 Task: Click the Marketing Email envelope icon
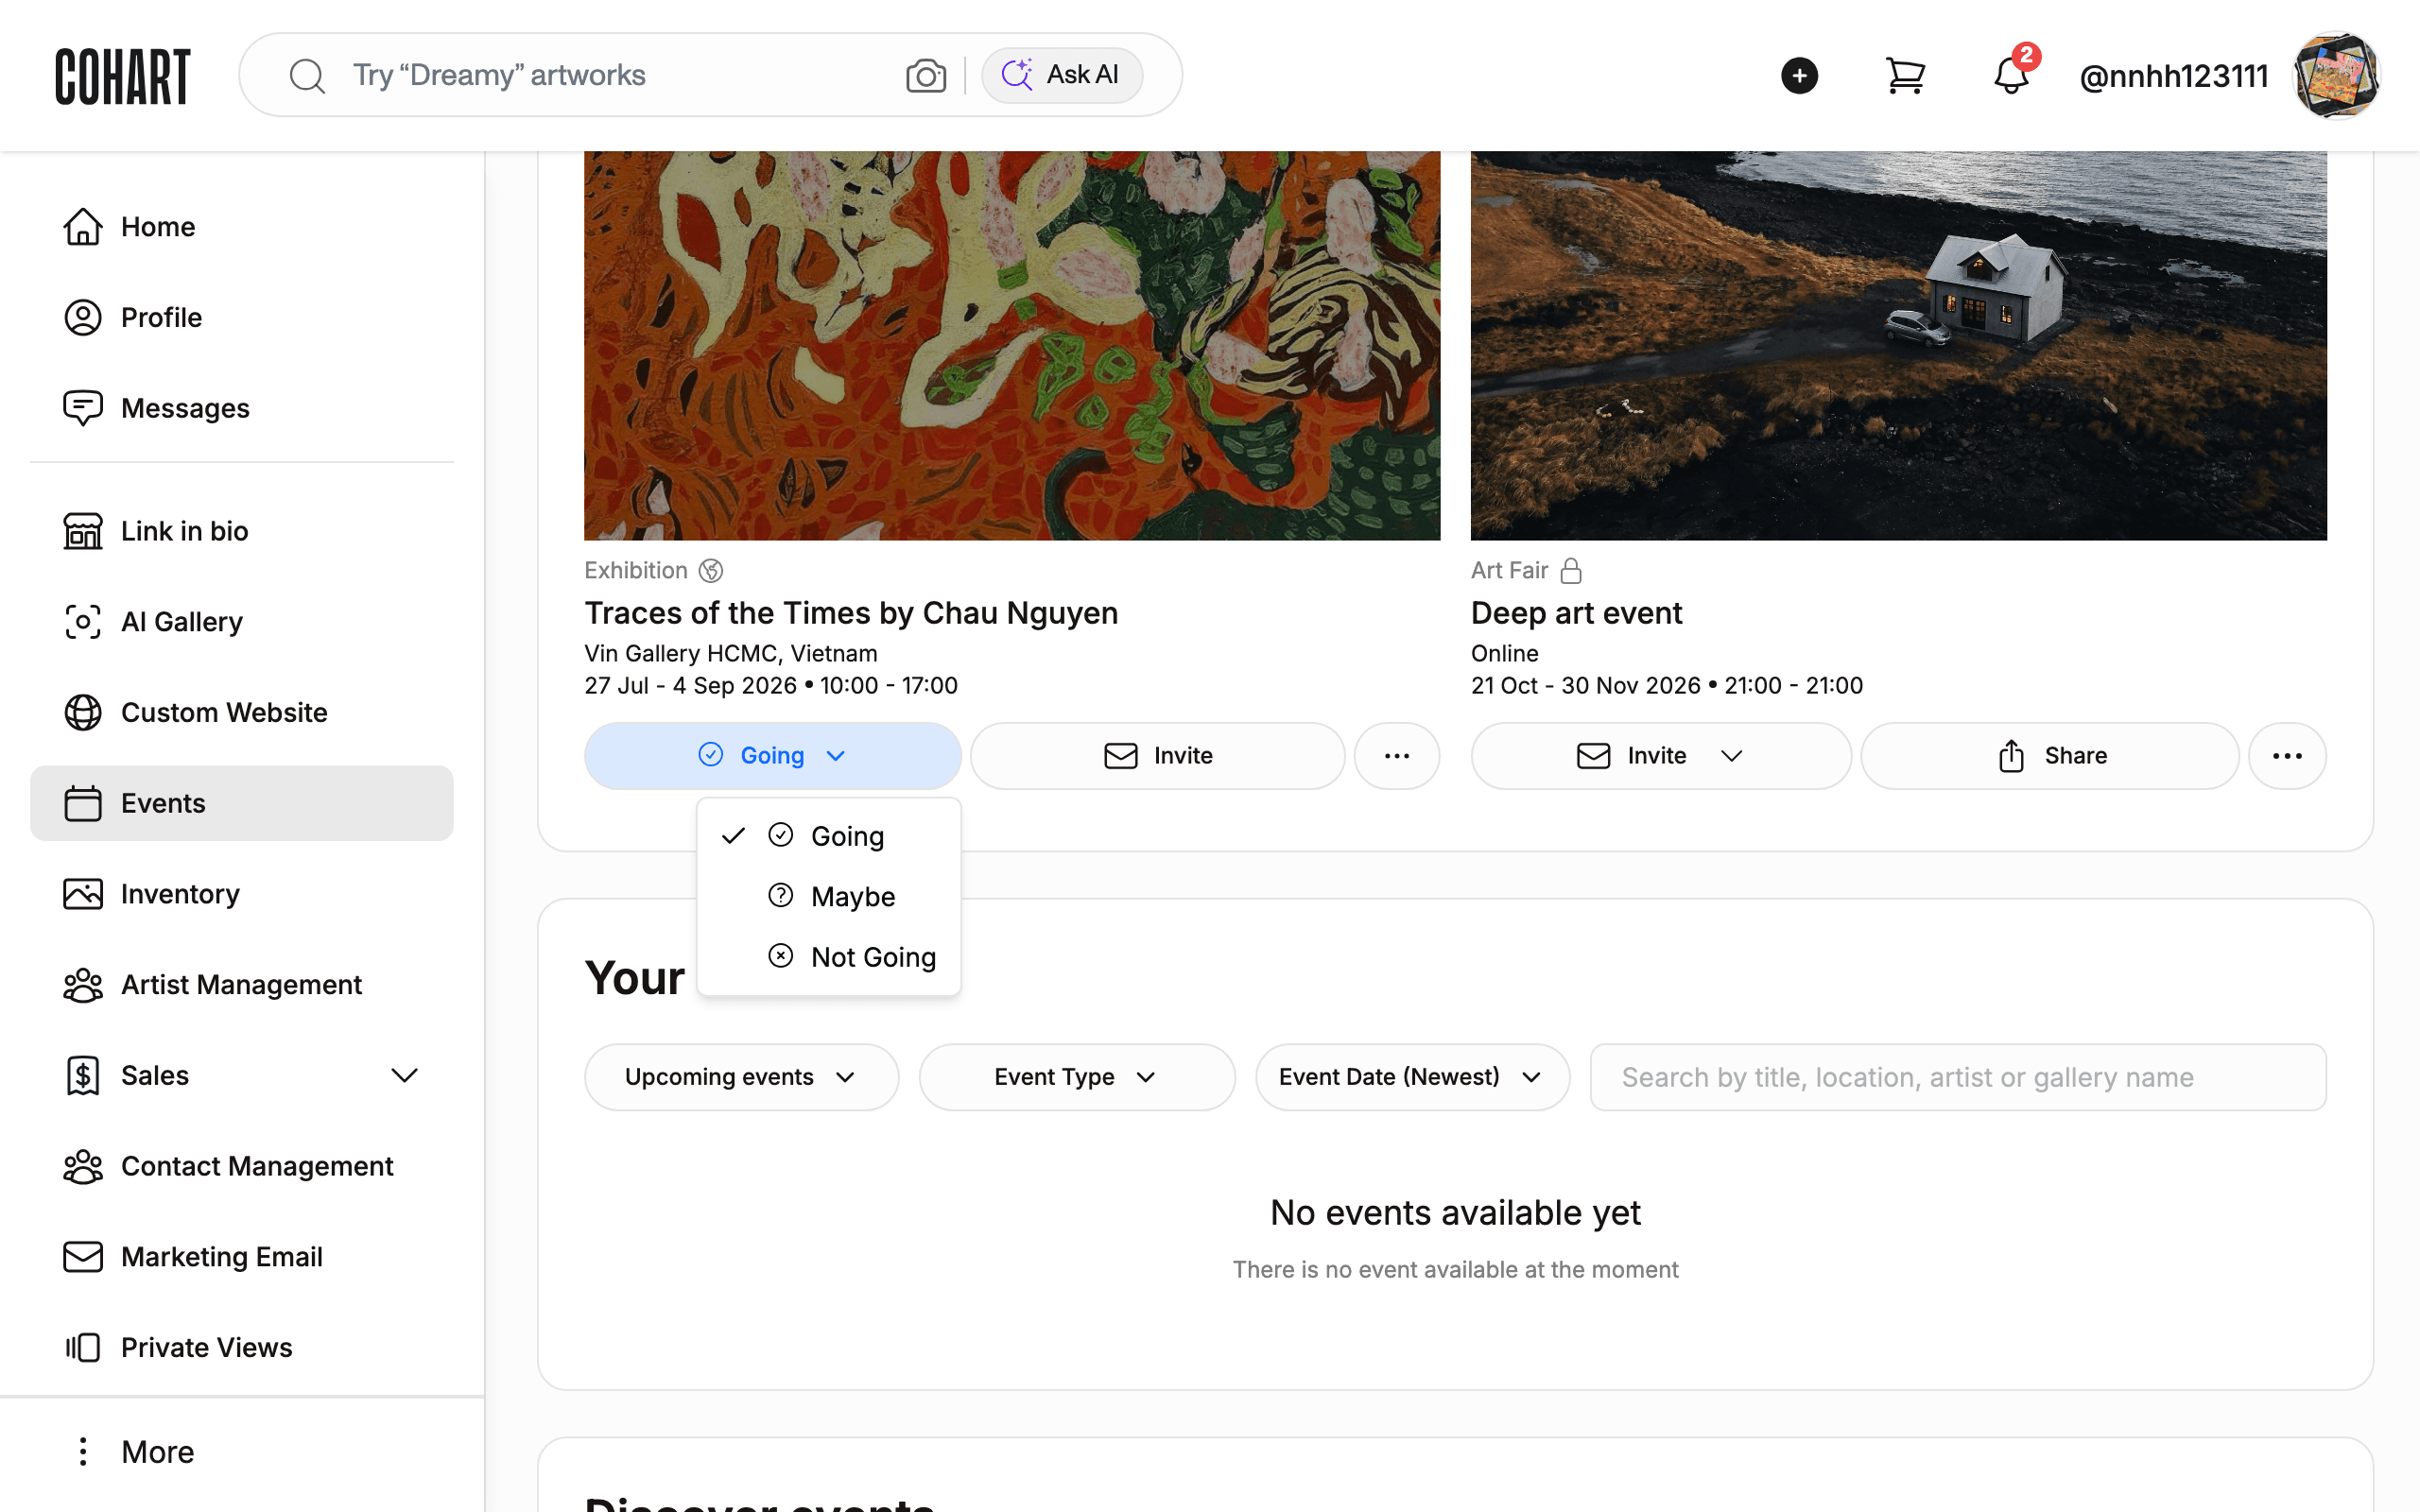[83, 1257]
